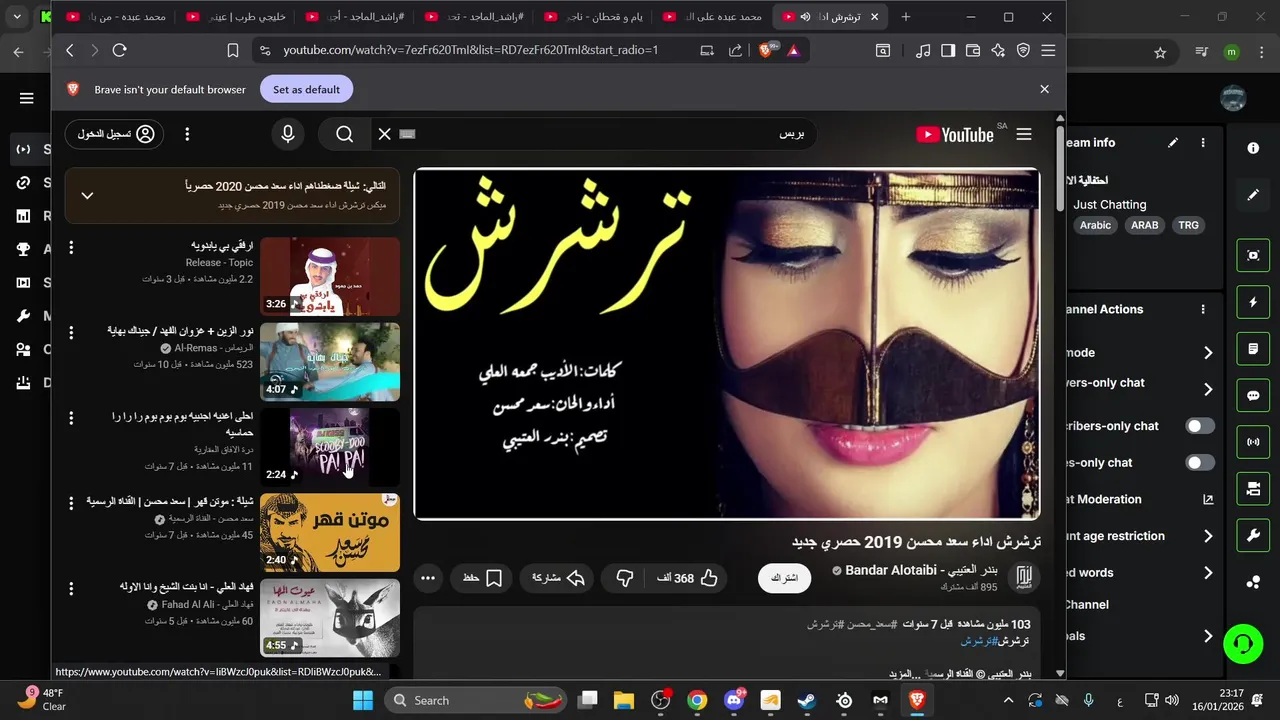Image resolution: width=1280 pixels, height=720 pixels.
Task: Run YouTube search magnifier button
Action: [x=345, y=134]
